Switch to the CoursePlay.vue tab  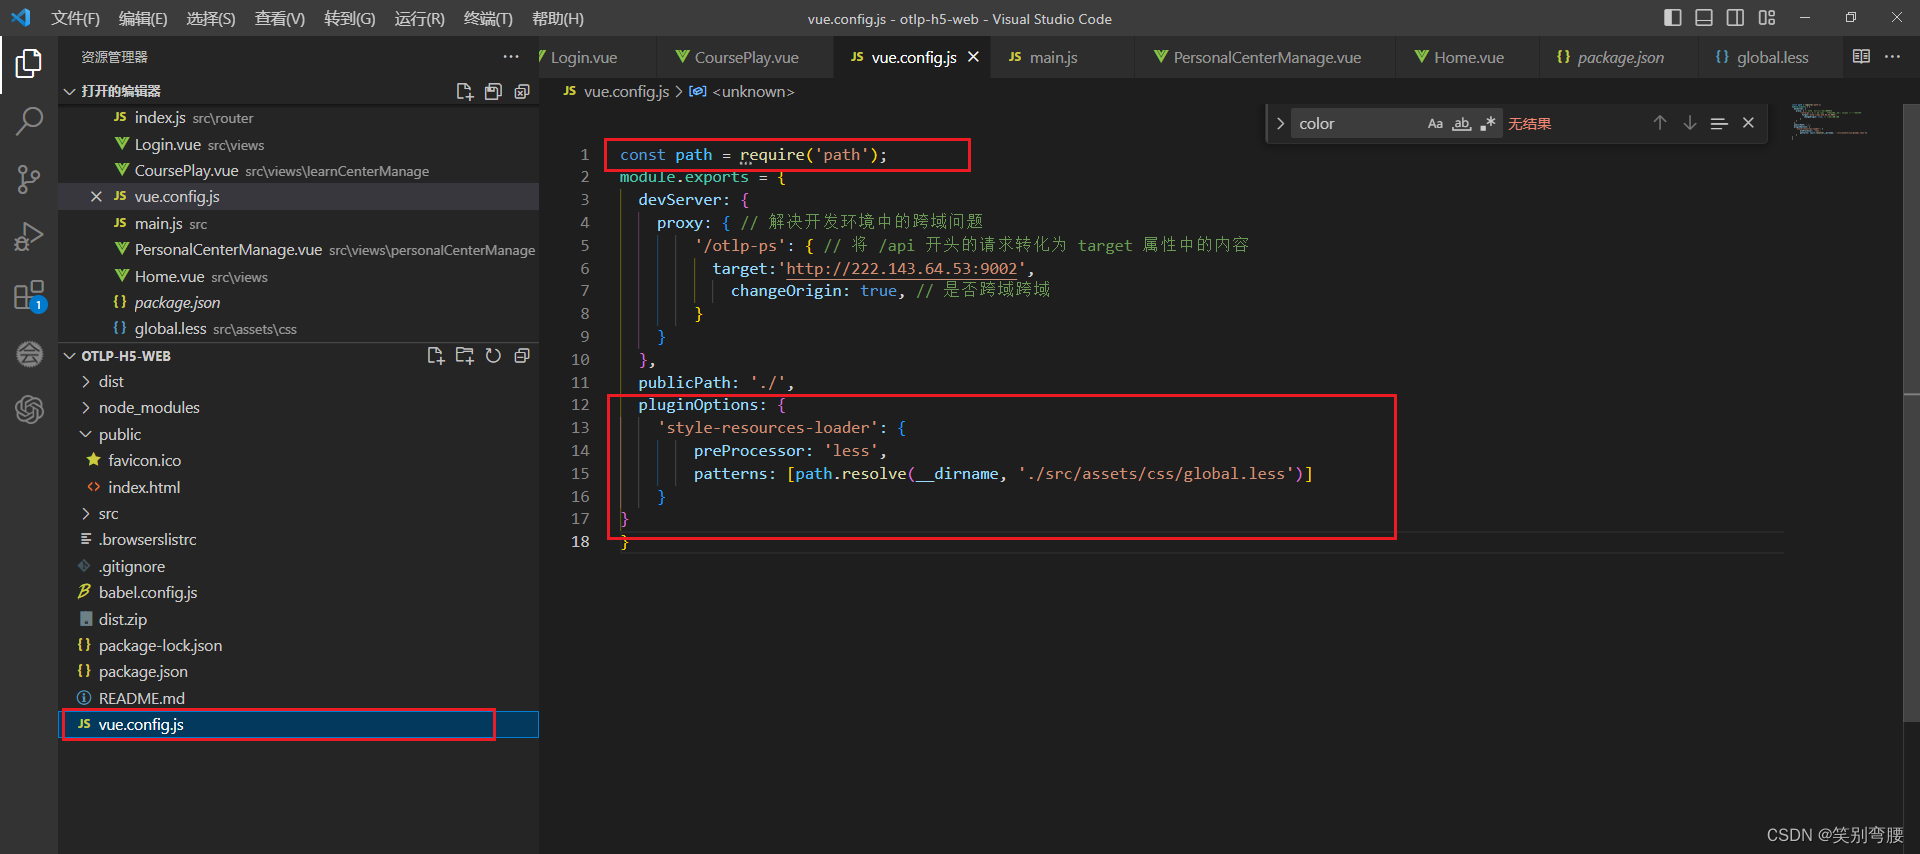(x=746, y=57)
